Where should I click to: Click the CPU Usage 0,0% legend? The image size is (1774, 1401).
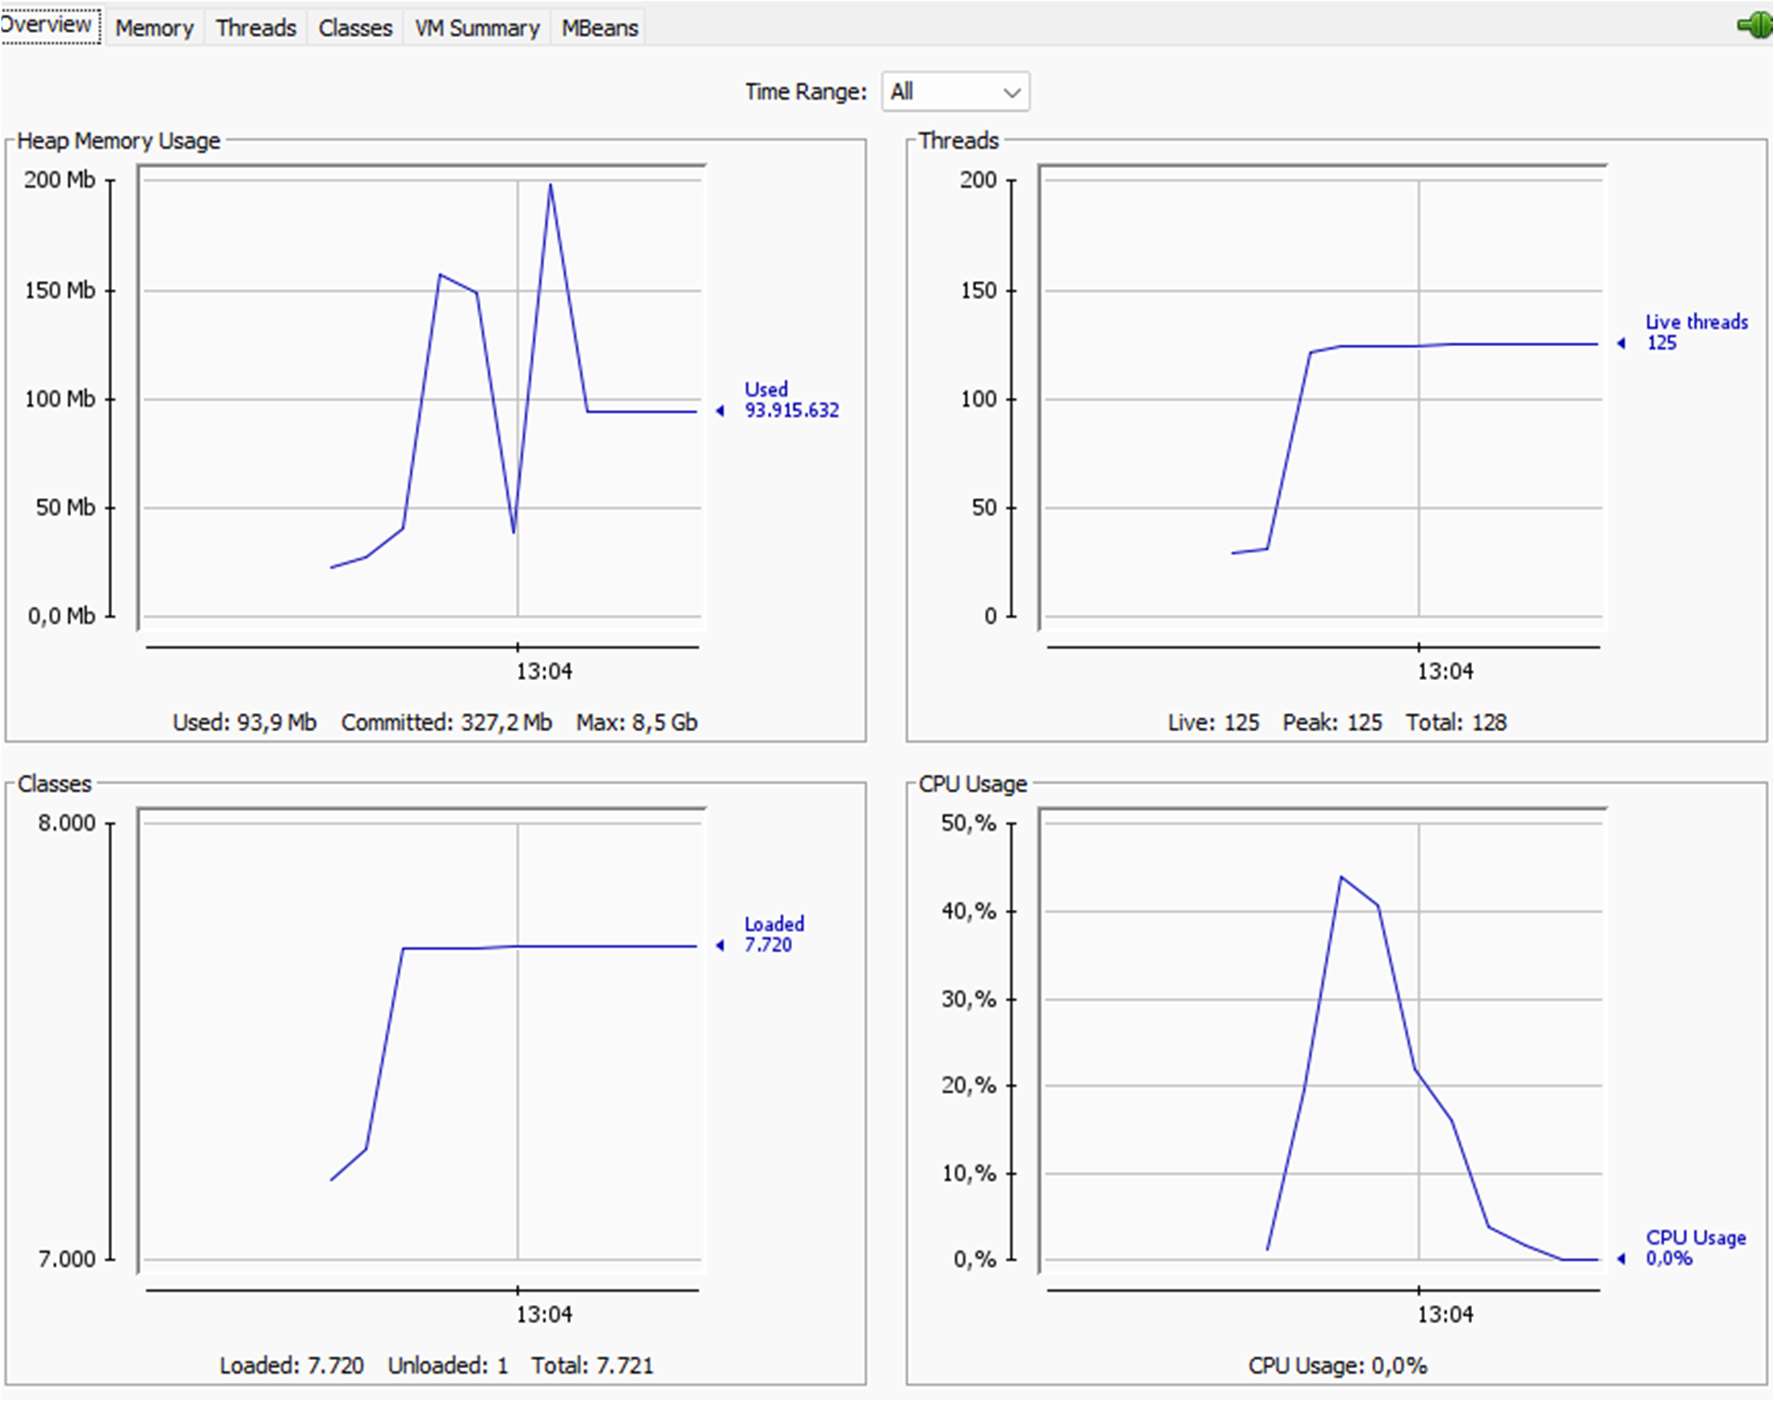pyautogui.click(x=1695, y=1248)
